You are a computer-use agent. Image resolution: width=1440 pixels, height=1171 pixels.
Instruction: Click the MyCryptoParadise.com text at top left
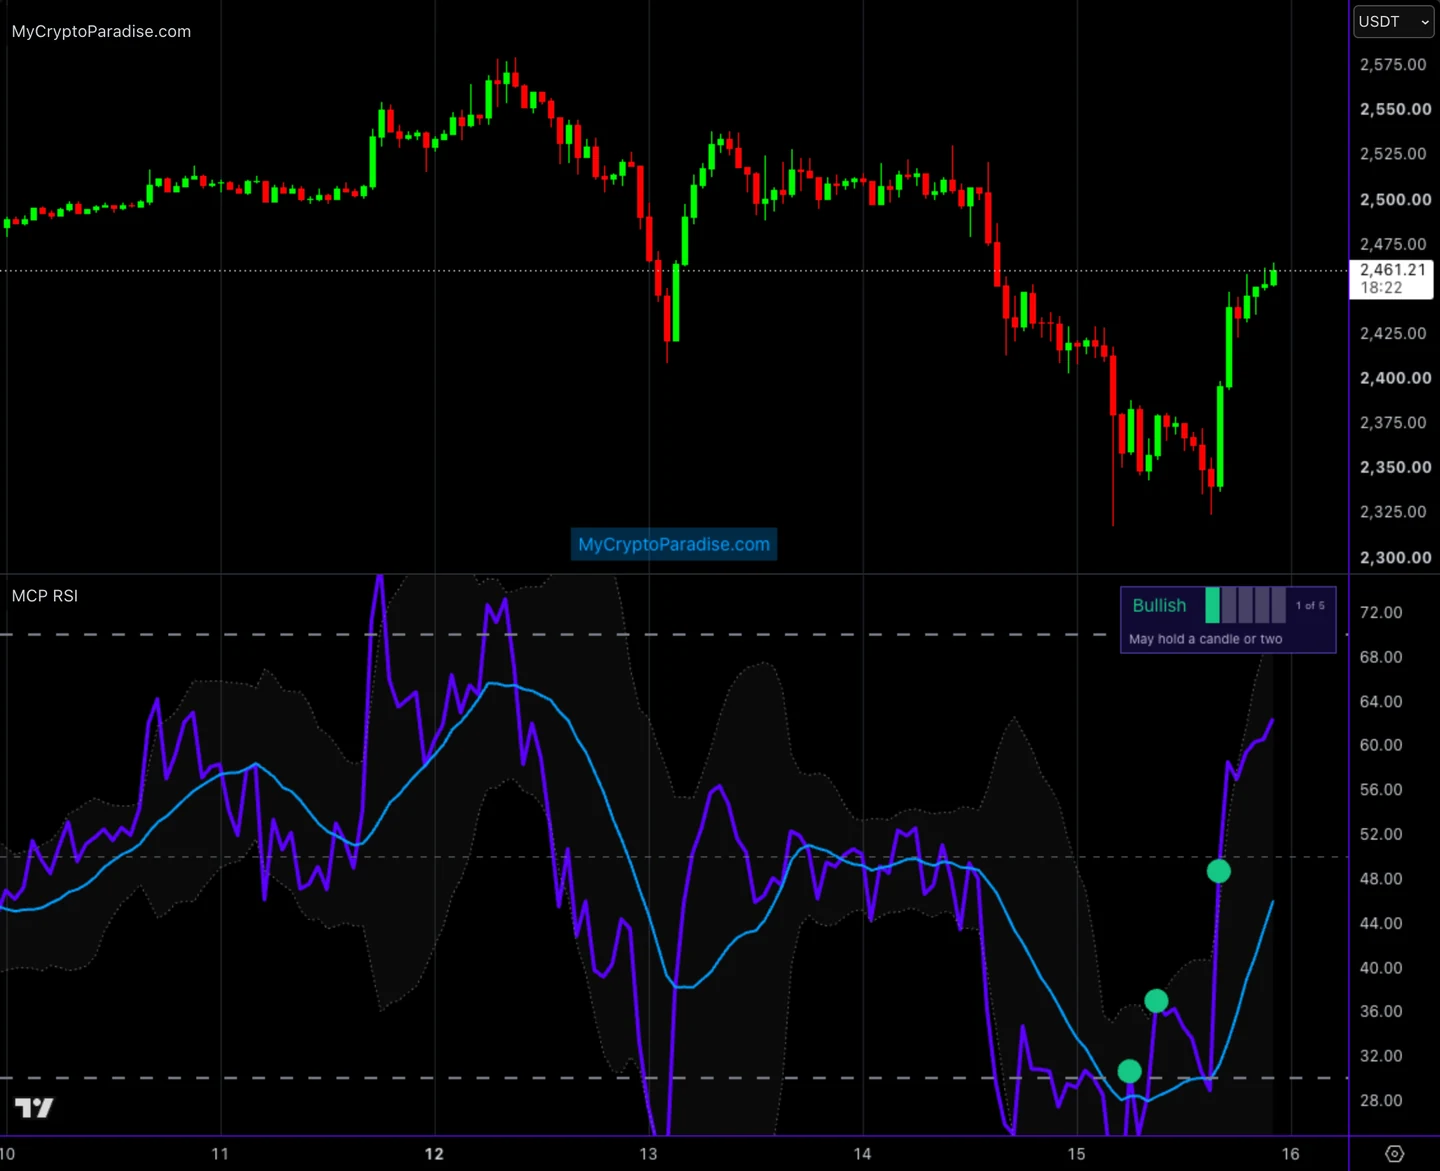[x=101, y=32]
